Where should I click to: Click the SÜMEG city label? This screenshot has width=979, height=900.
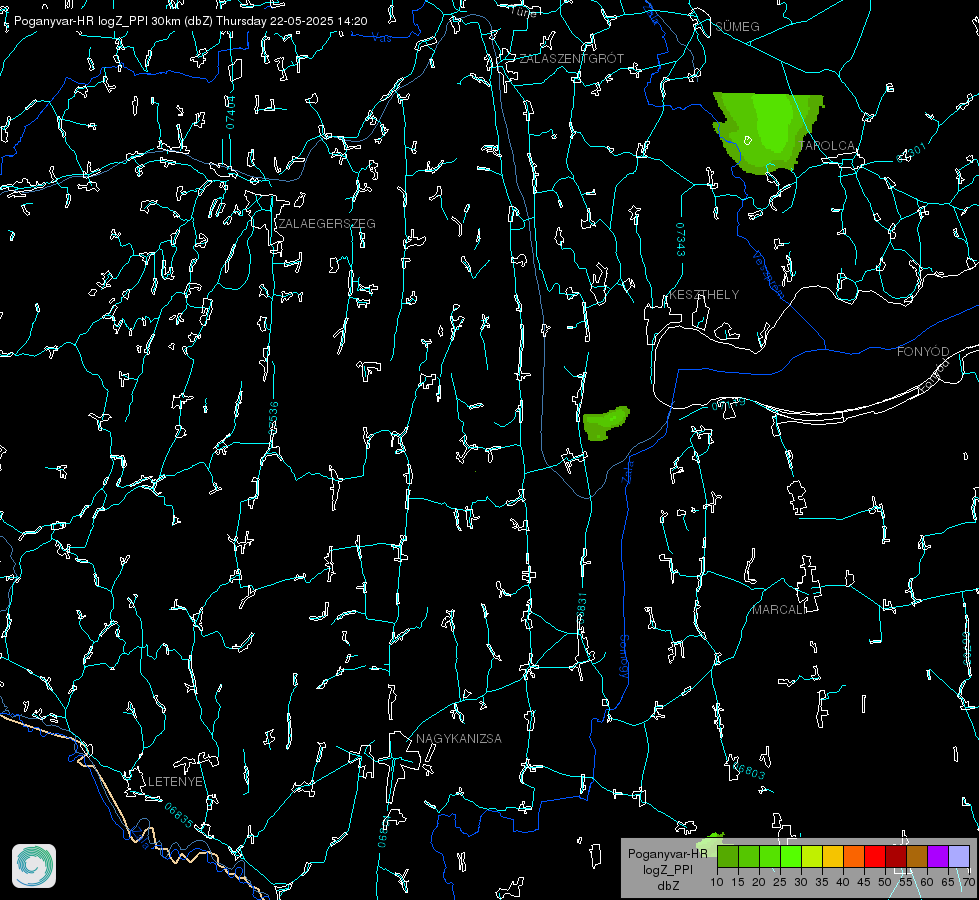tap(737, 26)
